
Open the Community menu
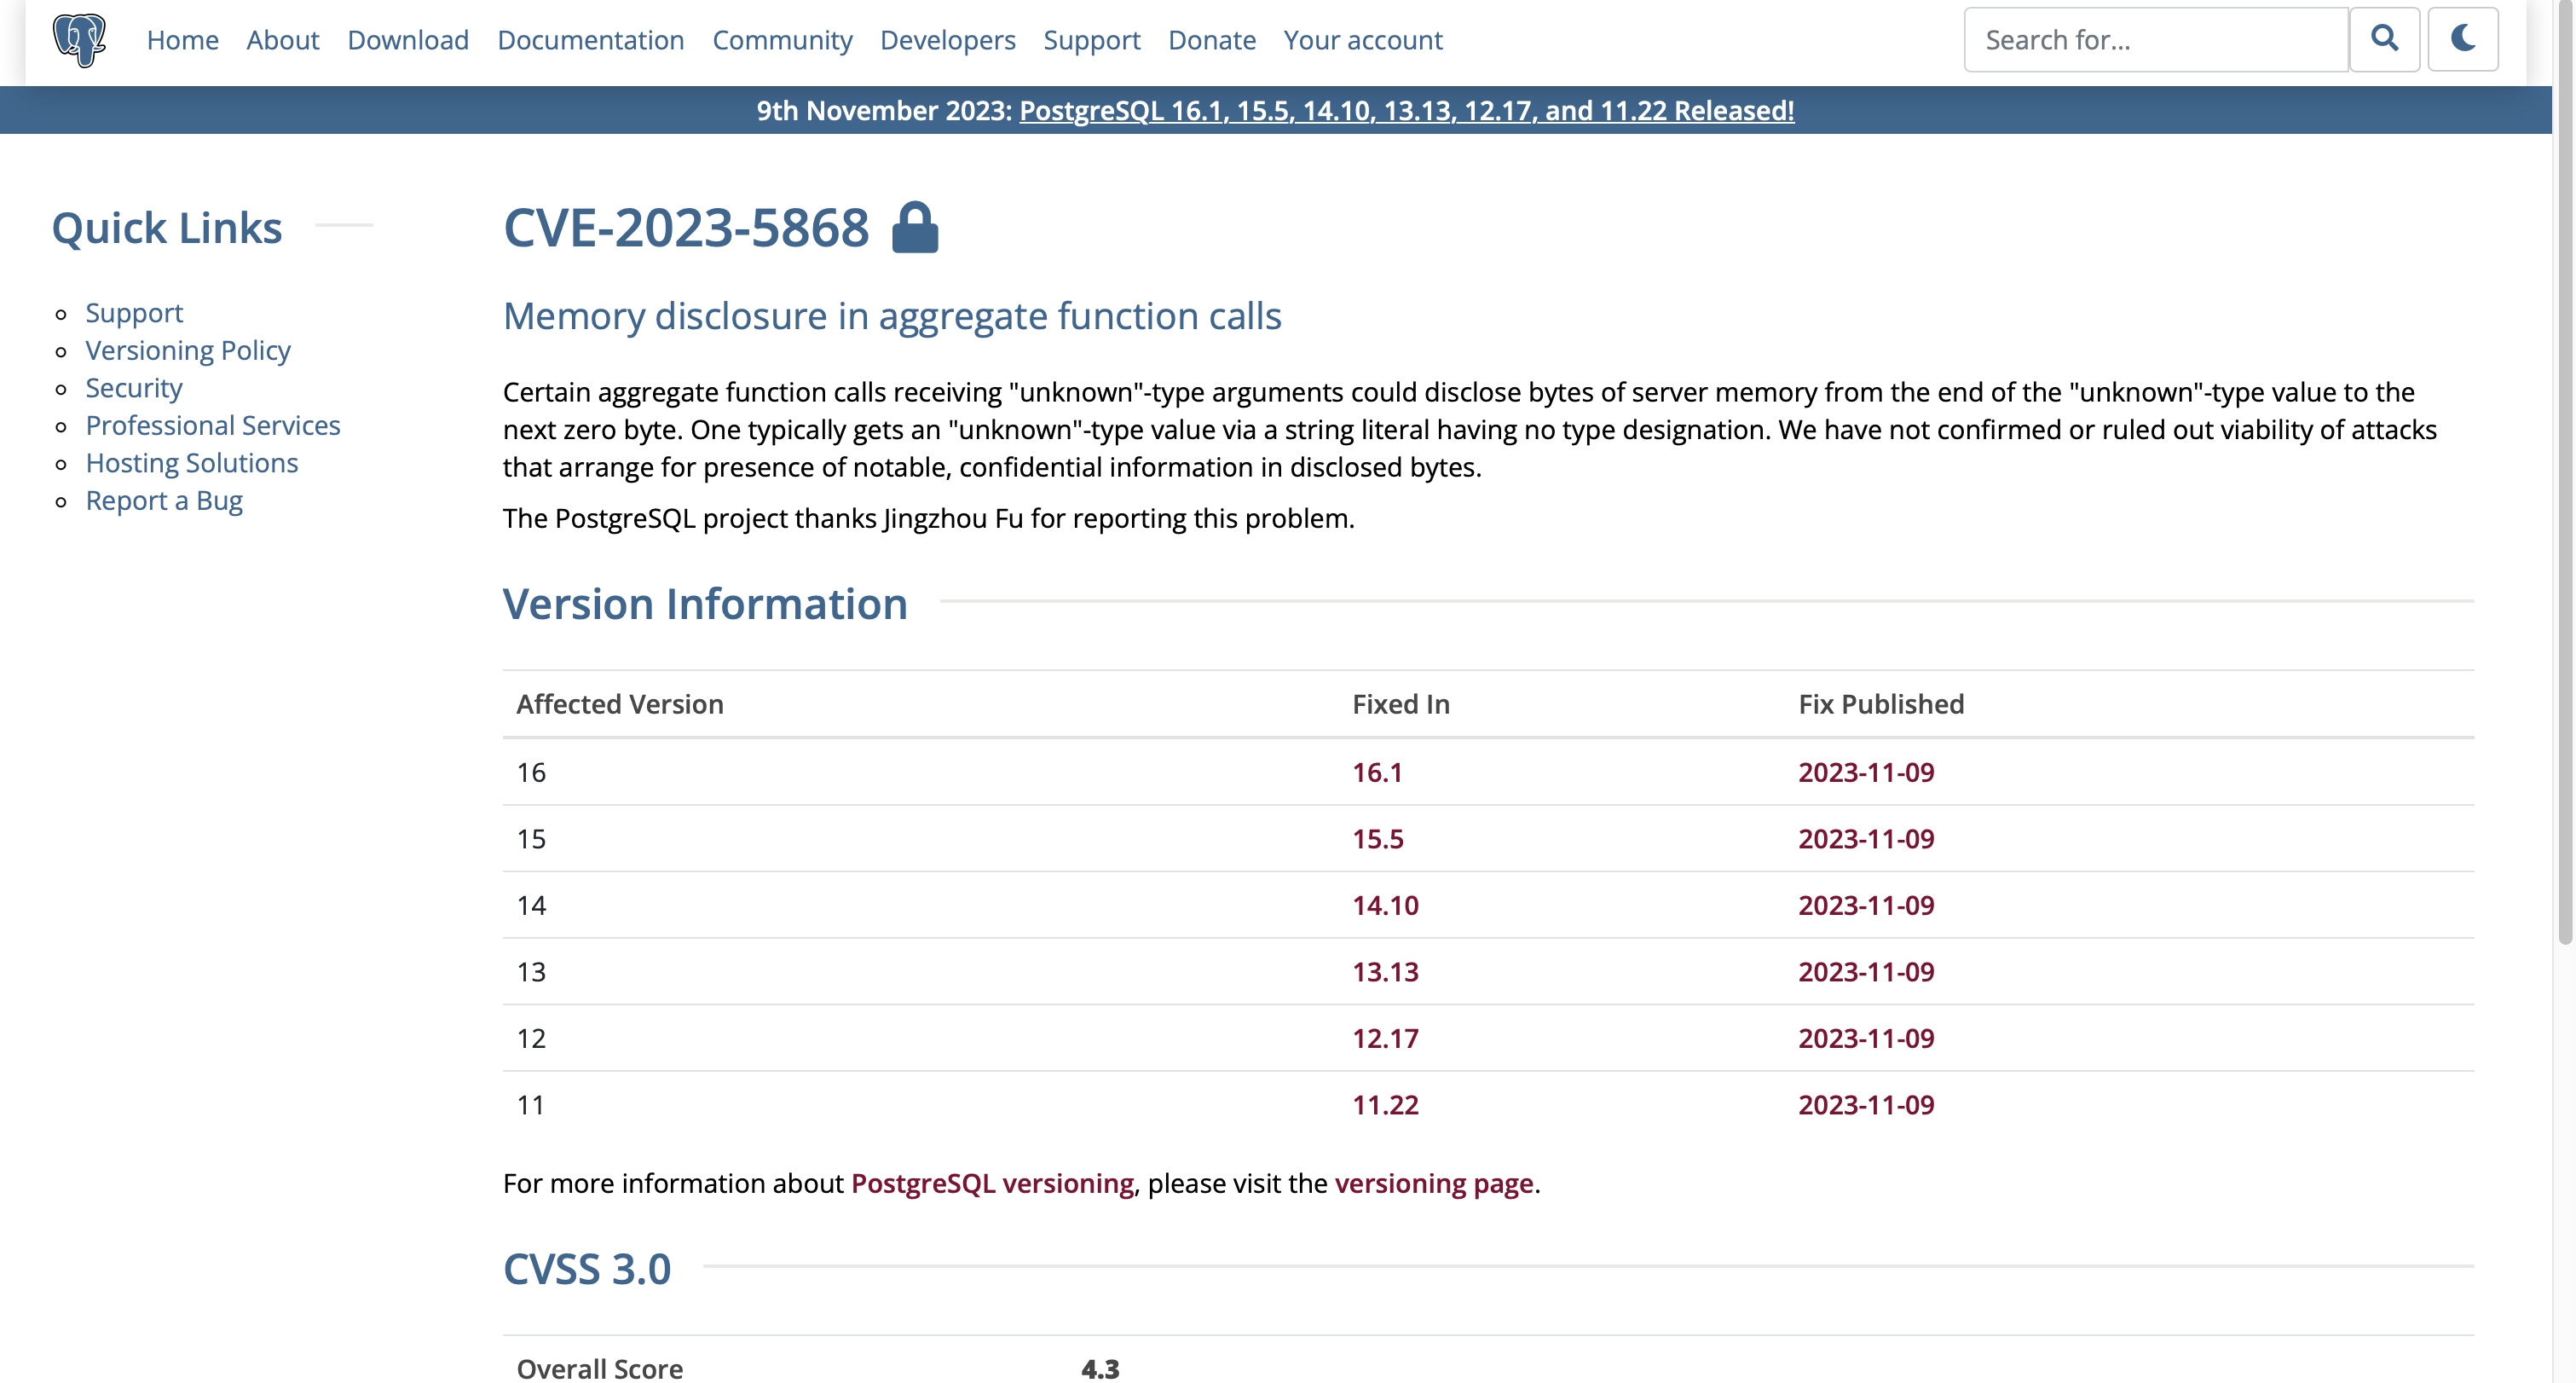[x=782, y=40]
